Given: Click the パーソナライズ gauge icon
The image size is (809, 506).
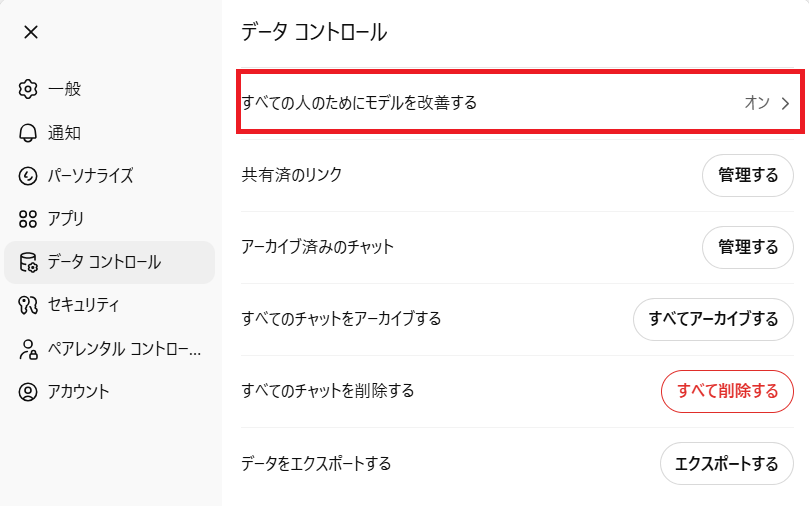Looking at the screenshot, I should 28,176.
